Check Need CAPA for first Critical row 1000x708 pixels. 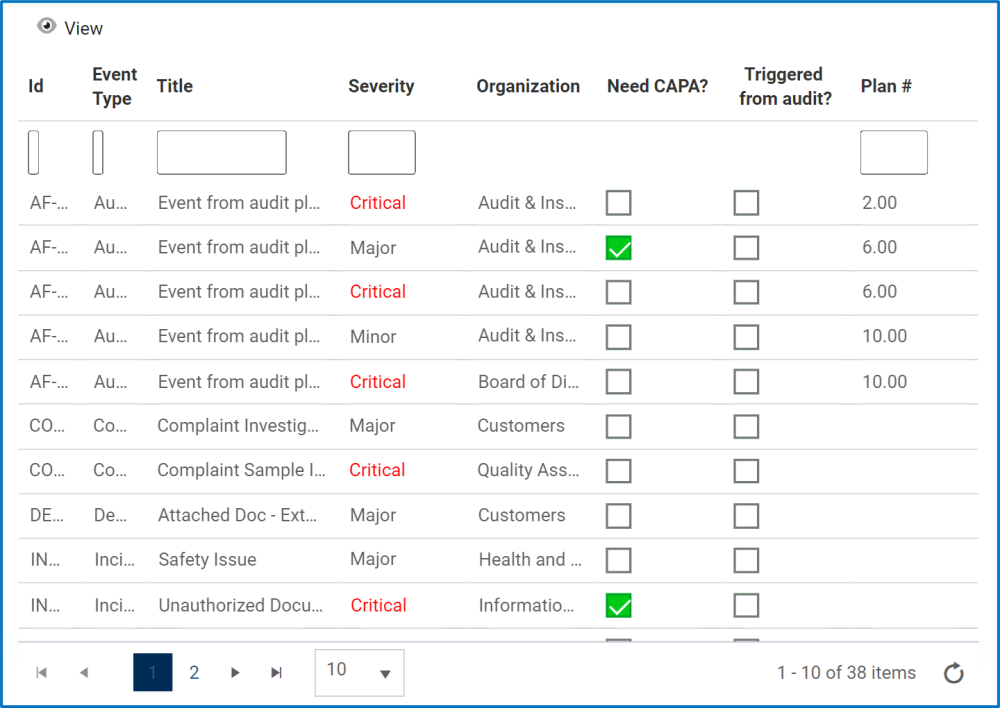tap(619, 203)
